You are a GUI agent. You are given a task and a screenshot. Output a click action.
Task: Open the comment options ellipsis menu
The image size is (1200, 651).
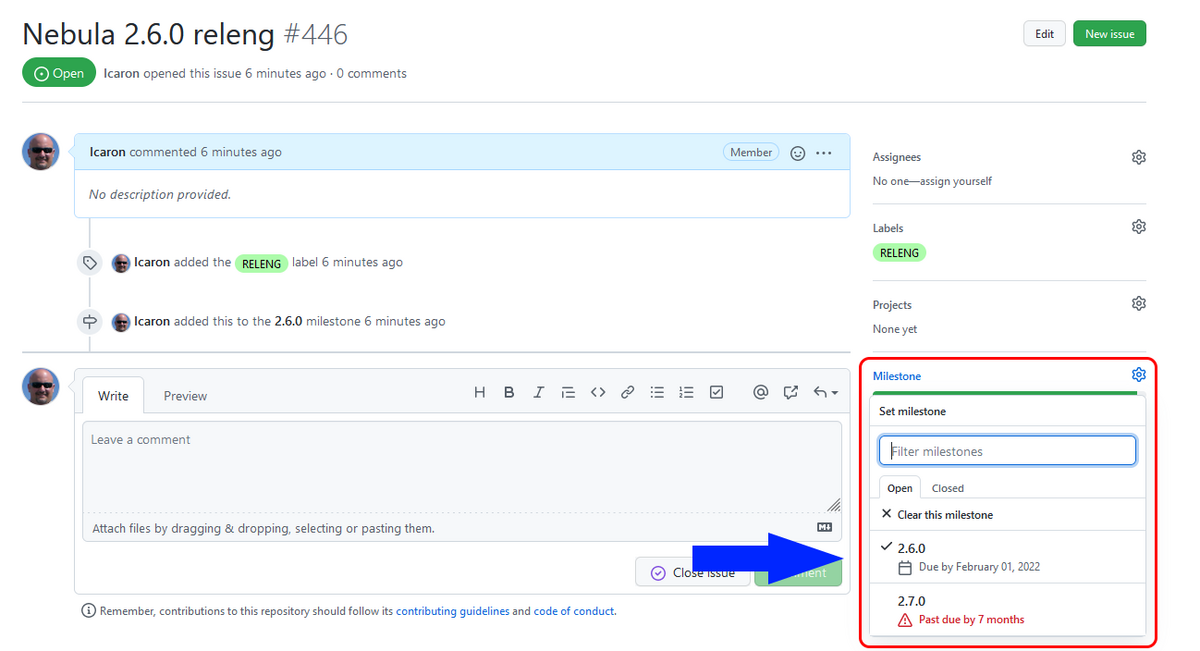pyautogui.click(x=823, y=152)
